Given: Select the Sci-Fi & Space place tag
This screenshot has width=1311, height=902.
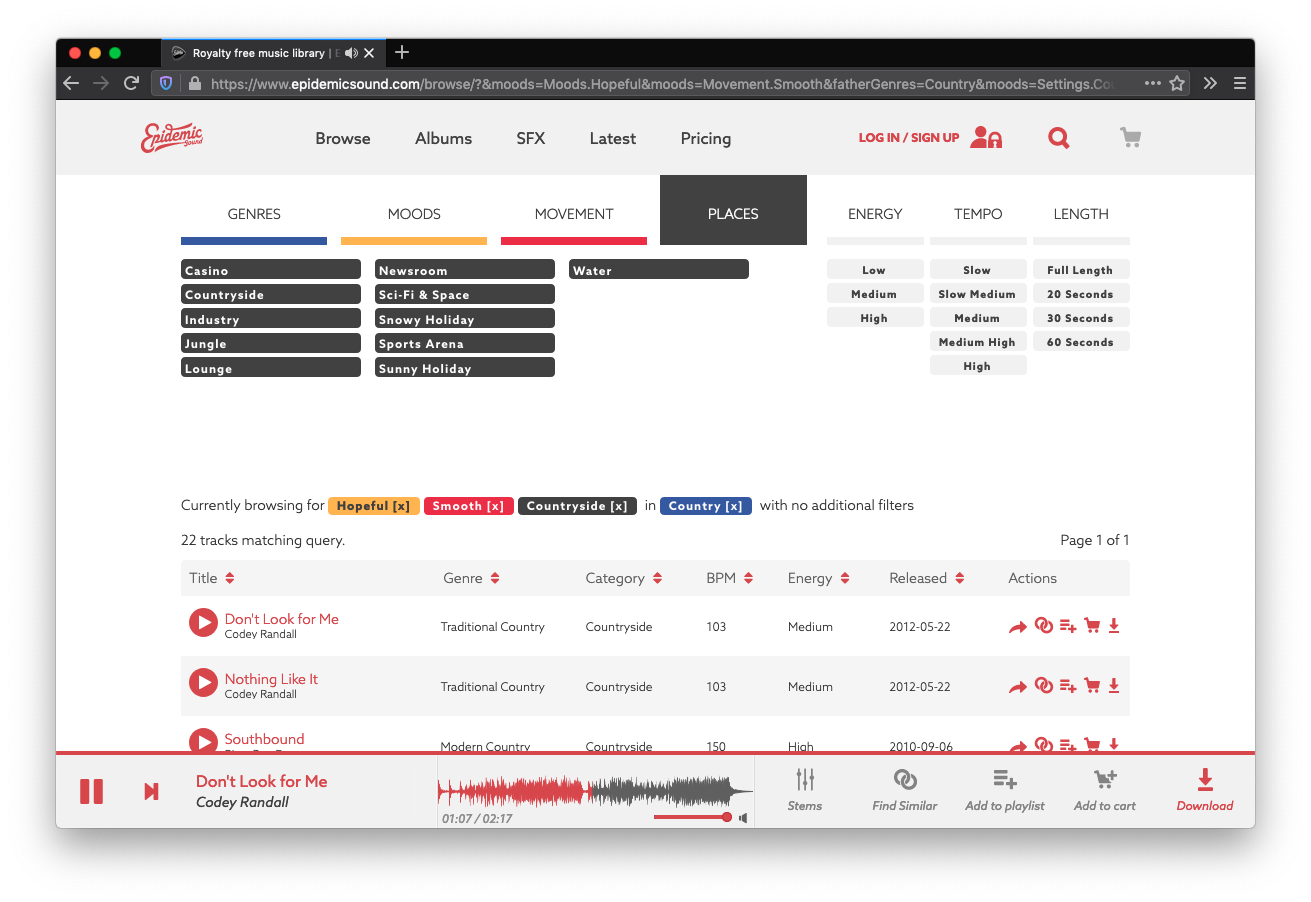Looking at the screenshot, I should pyautogui.click(x=465, y=295).
